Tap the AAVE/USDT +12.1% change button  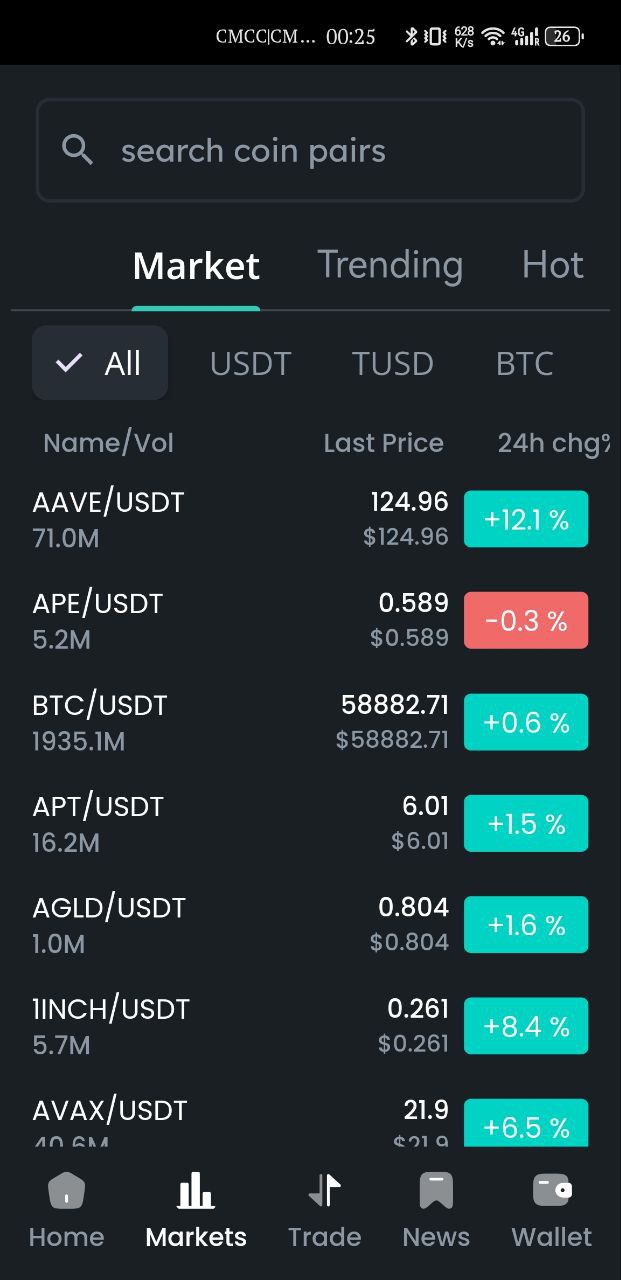pos(526,520)
